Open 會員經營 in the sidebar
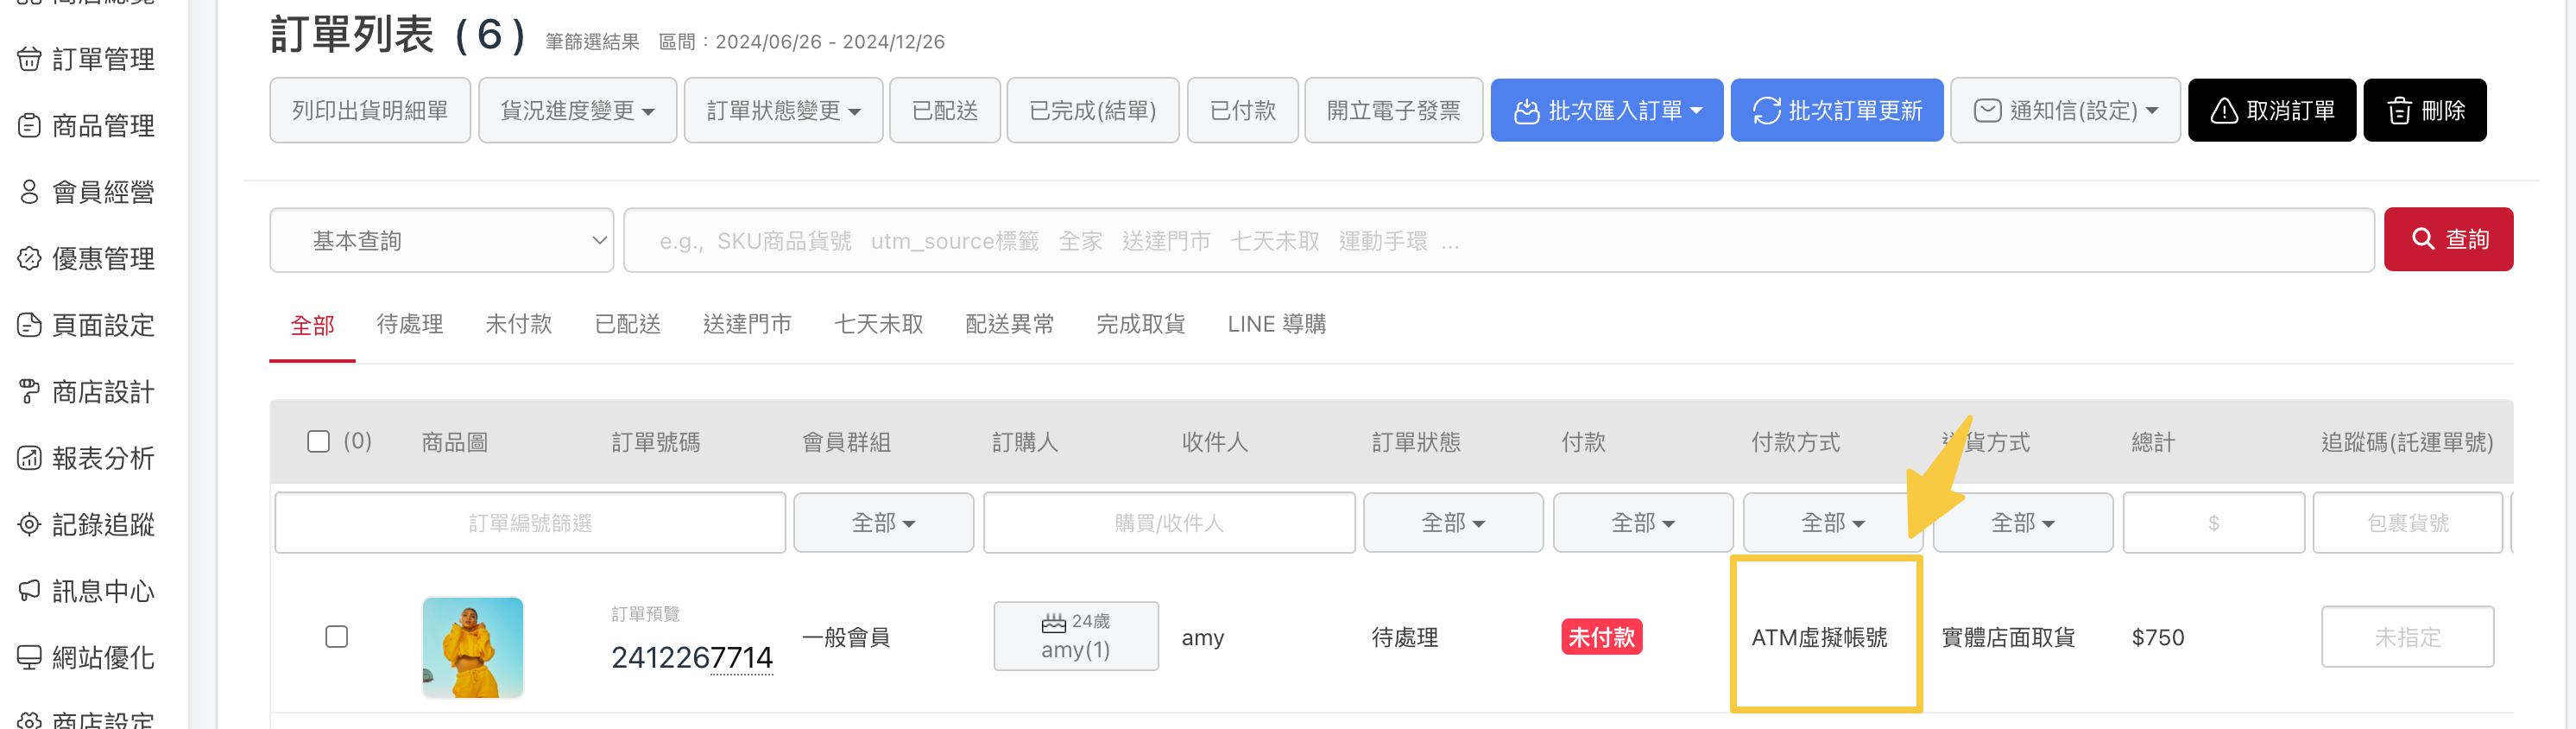Viewport: 2576px width, 729px height. pos(86,192)
